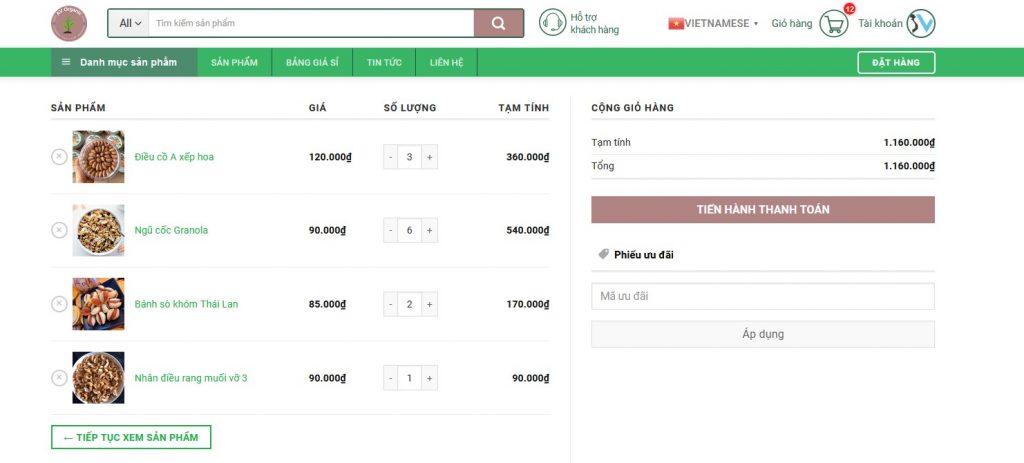Go to the BẢNG GIÁ SỈ menu
Viewport: 1024px width, 463px height.
pos(312,62)
